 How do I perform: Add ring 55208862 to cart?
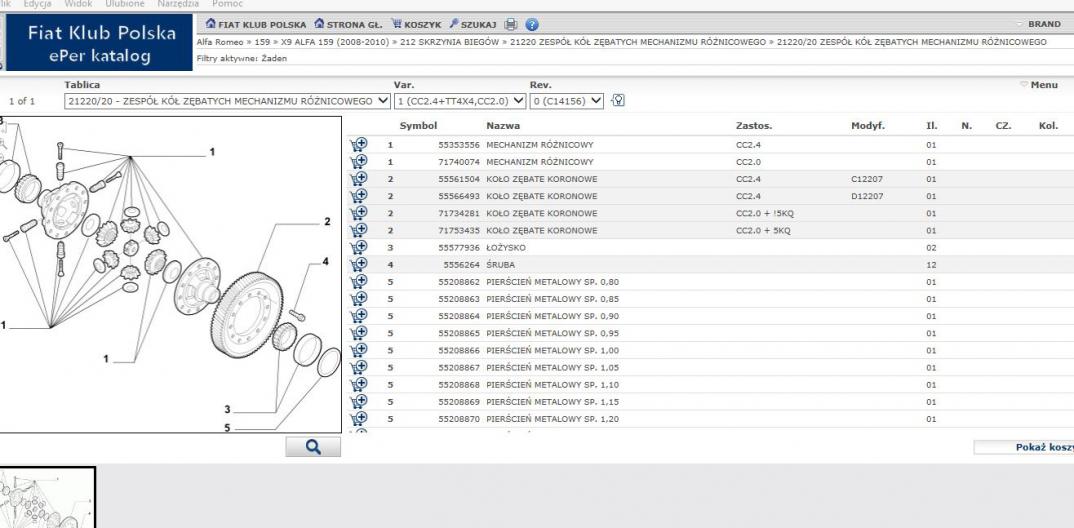(x=358, y=281)
